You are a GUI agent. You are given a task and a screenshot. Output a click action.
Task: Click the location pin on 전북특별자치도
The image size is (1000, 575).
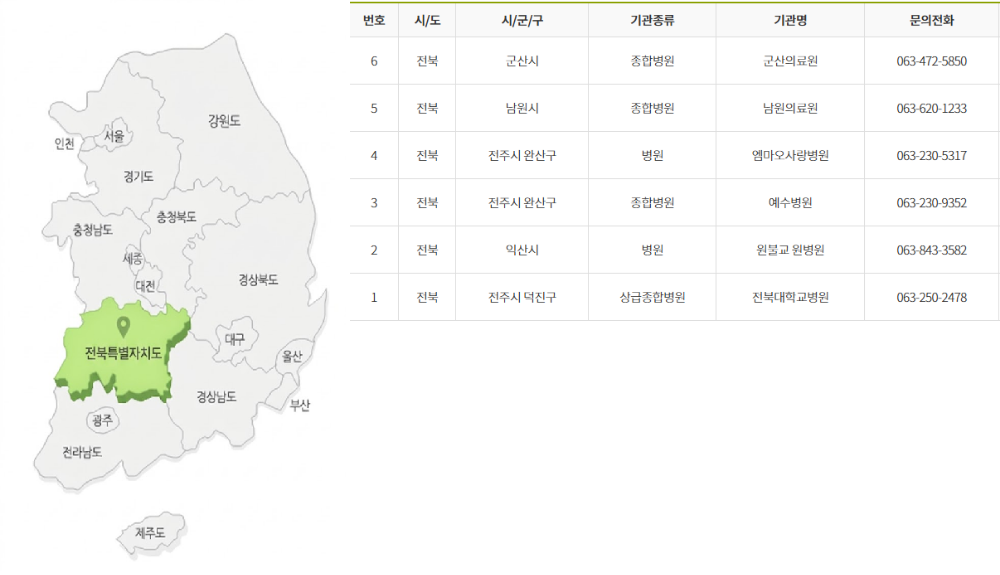(x=123, y=326)
